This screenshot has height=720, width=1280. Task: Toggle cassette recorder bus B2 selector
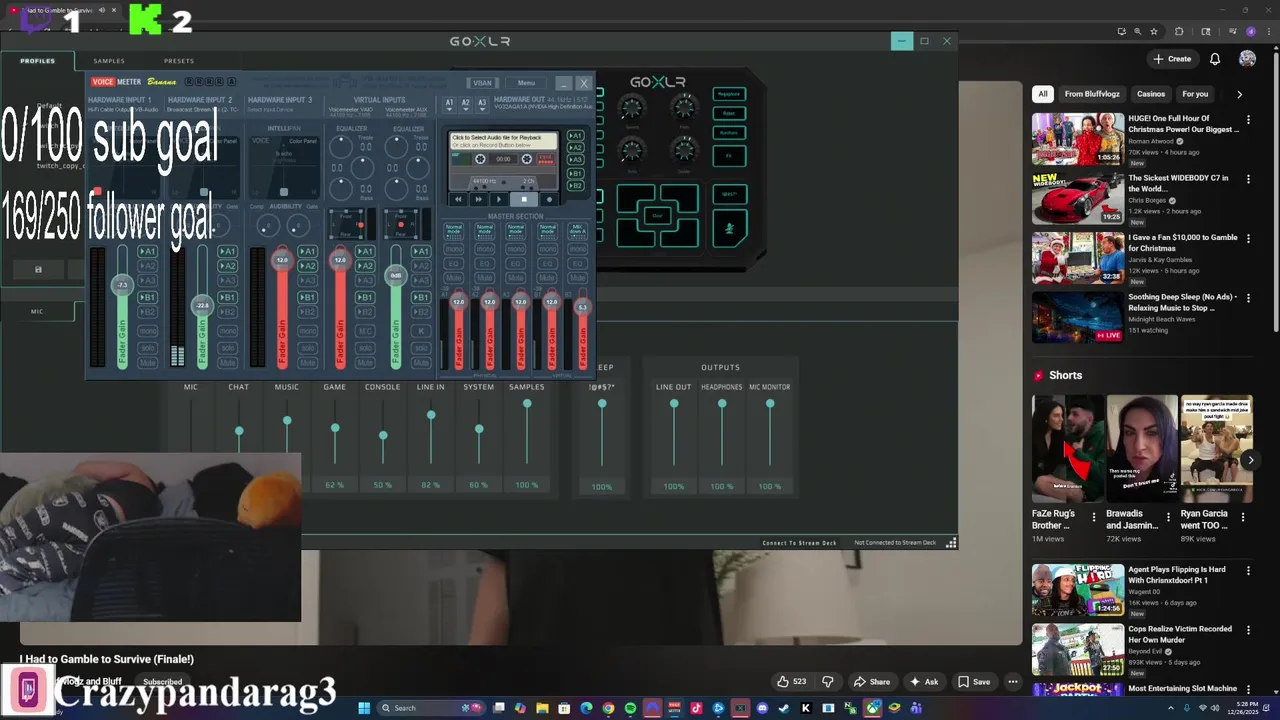pos(576,186)
